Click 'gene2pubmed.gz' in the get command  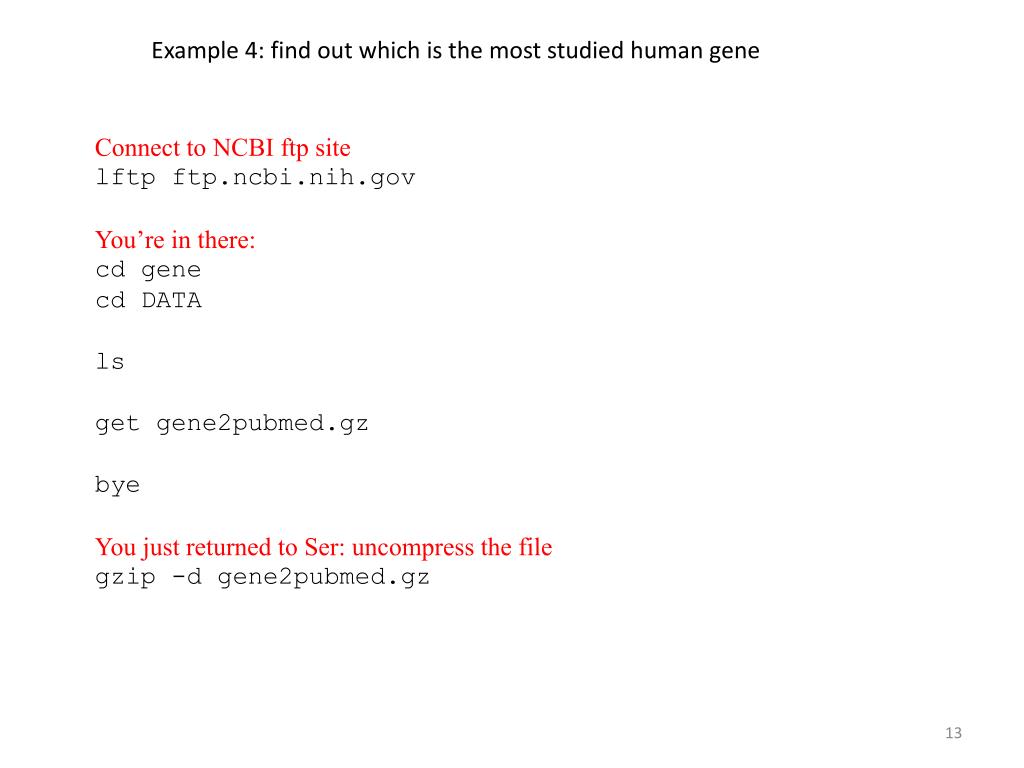[263, 424]
